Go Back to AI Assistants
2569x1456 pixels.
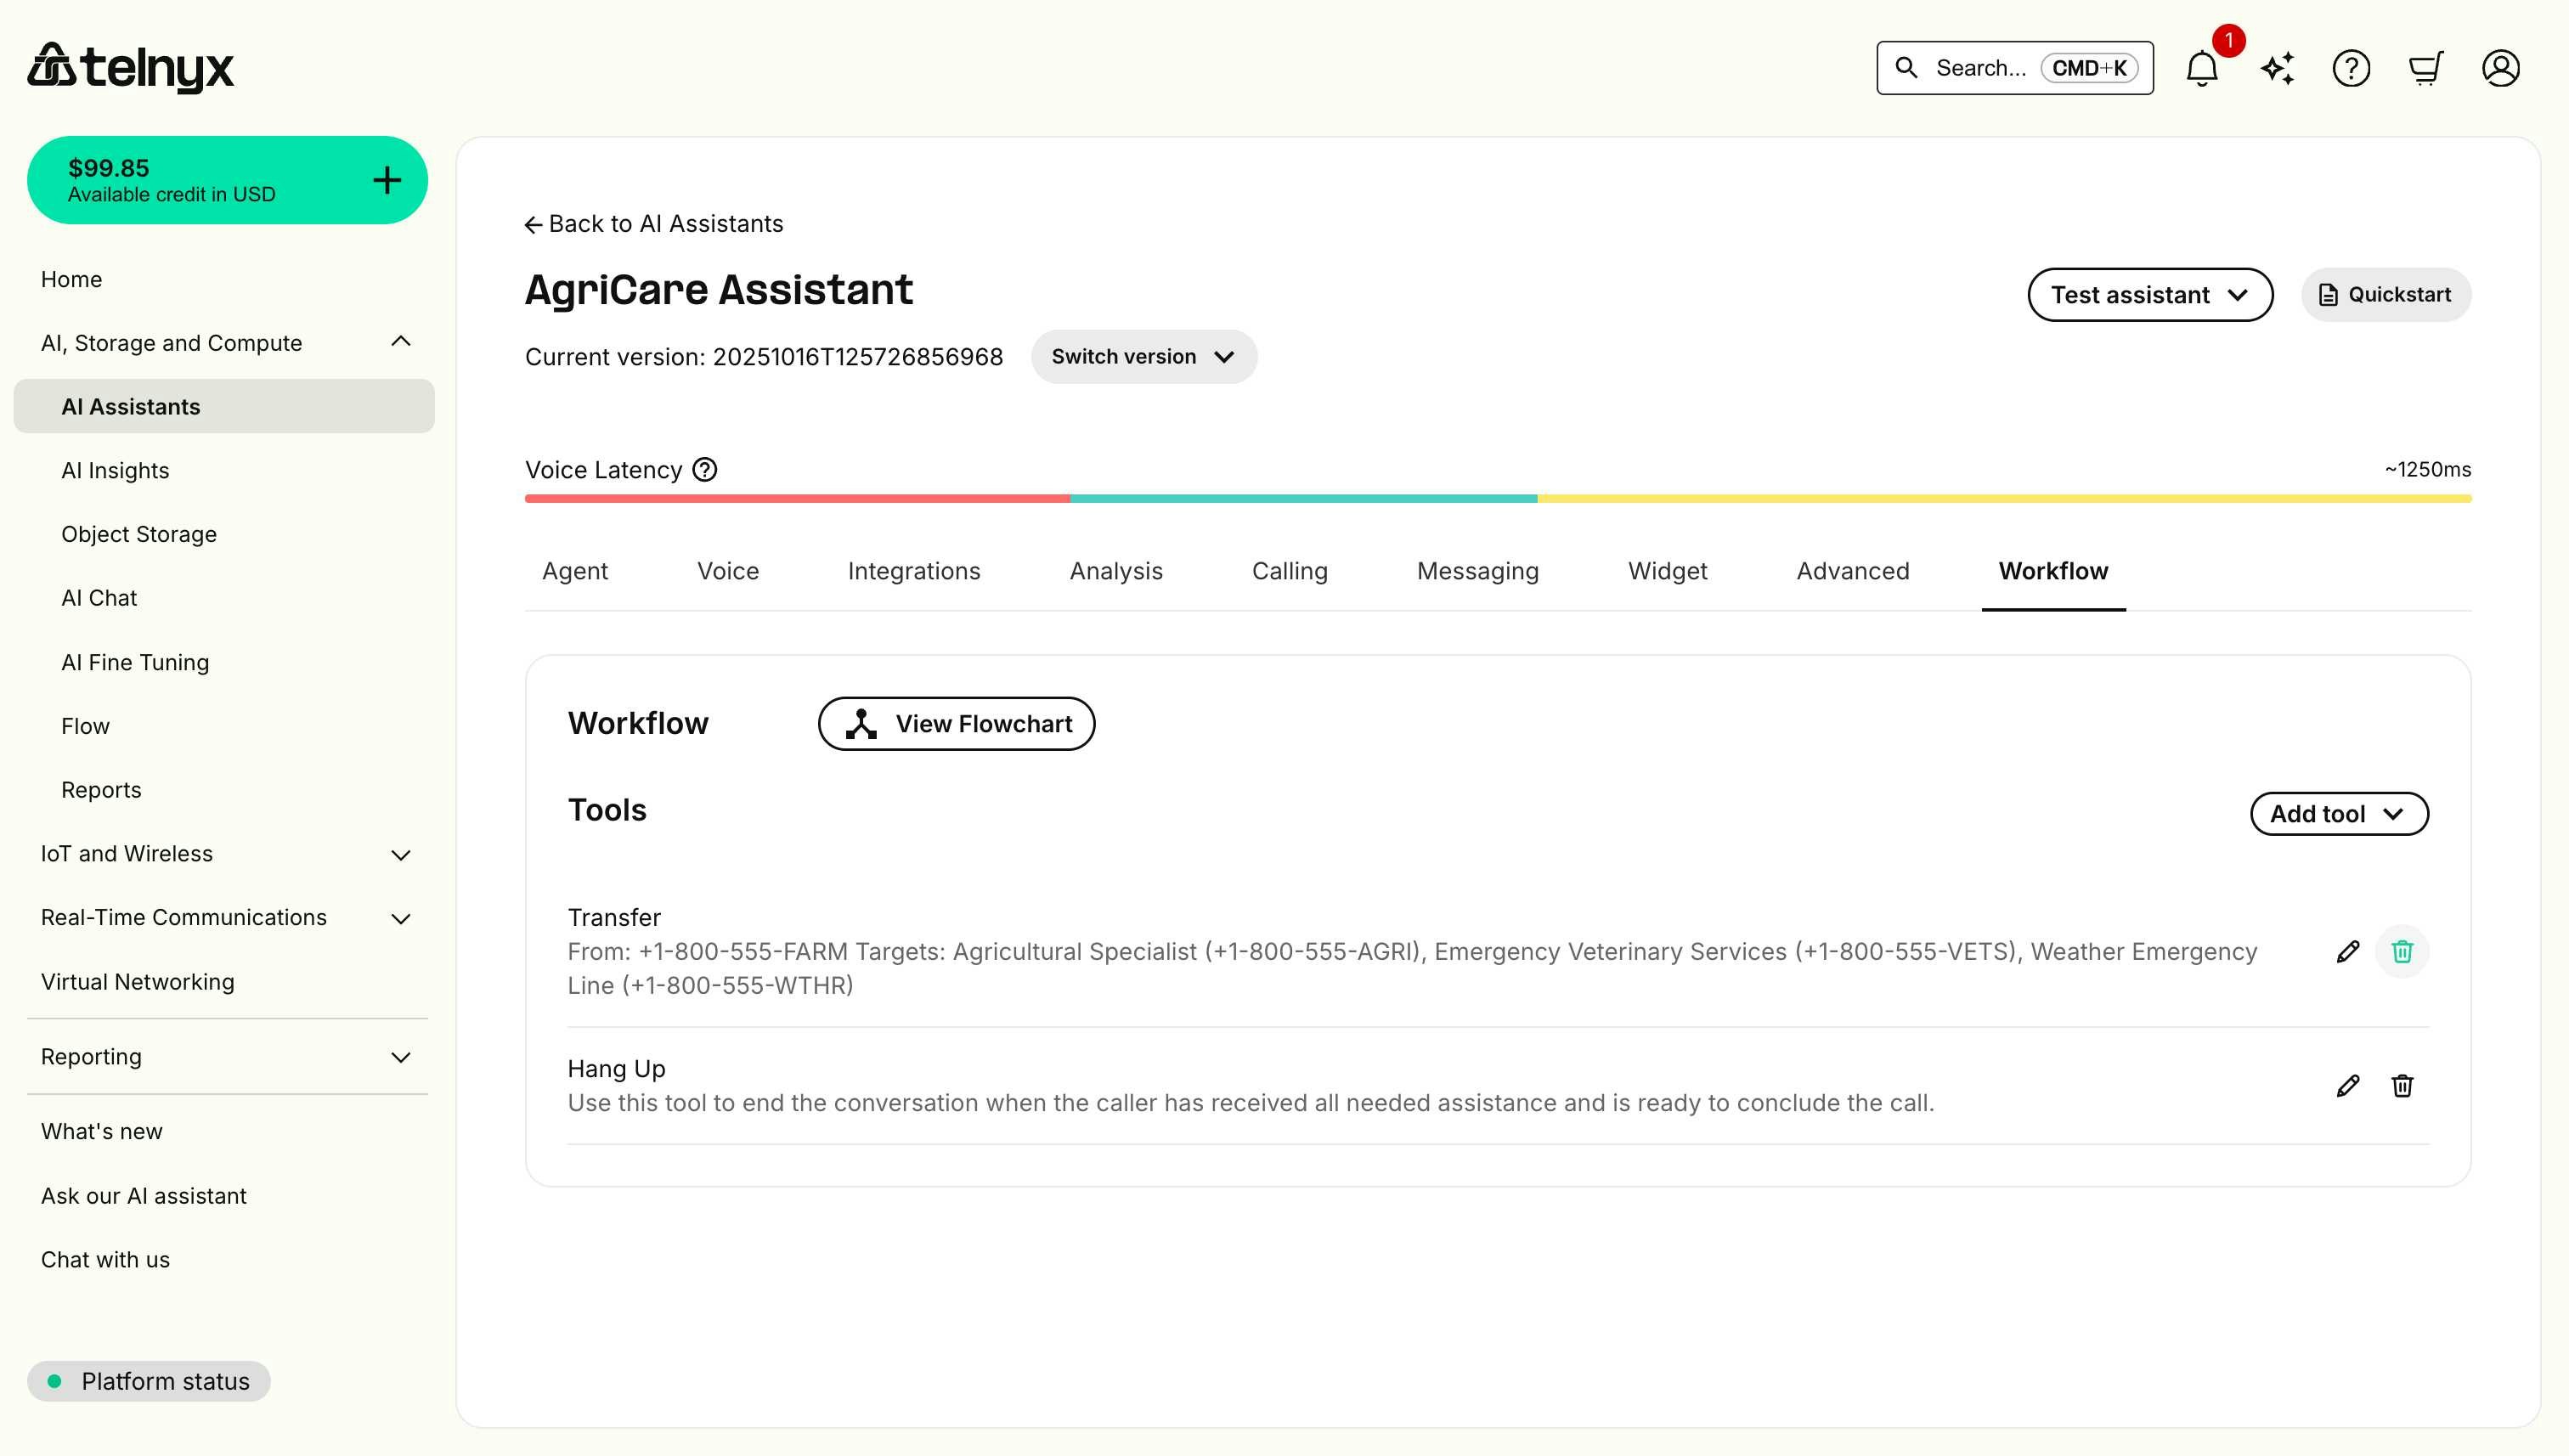654,223
